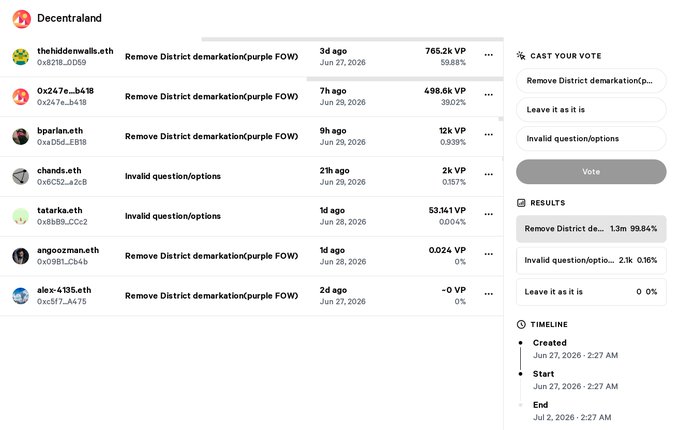Click 765.2k VP voting power value
This screenshot has width=679, height=430.
tap(445, 51)
